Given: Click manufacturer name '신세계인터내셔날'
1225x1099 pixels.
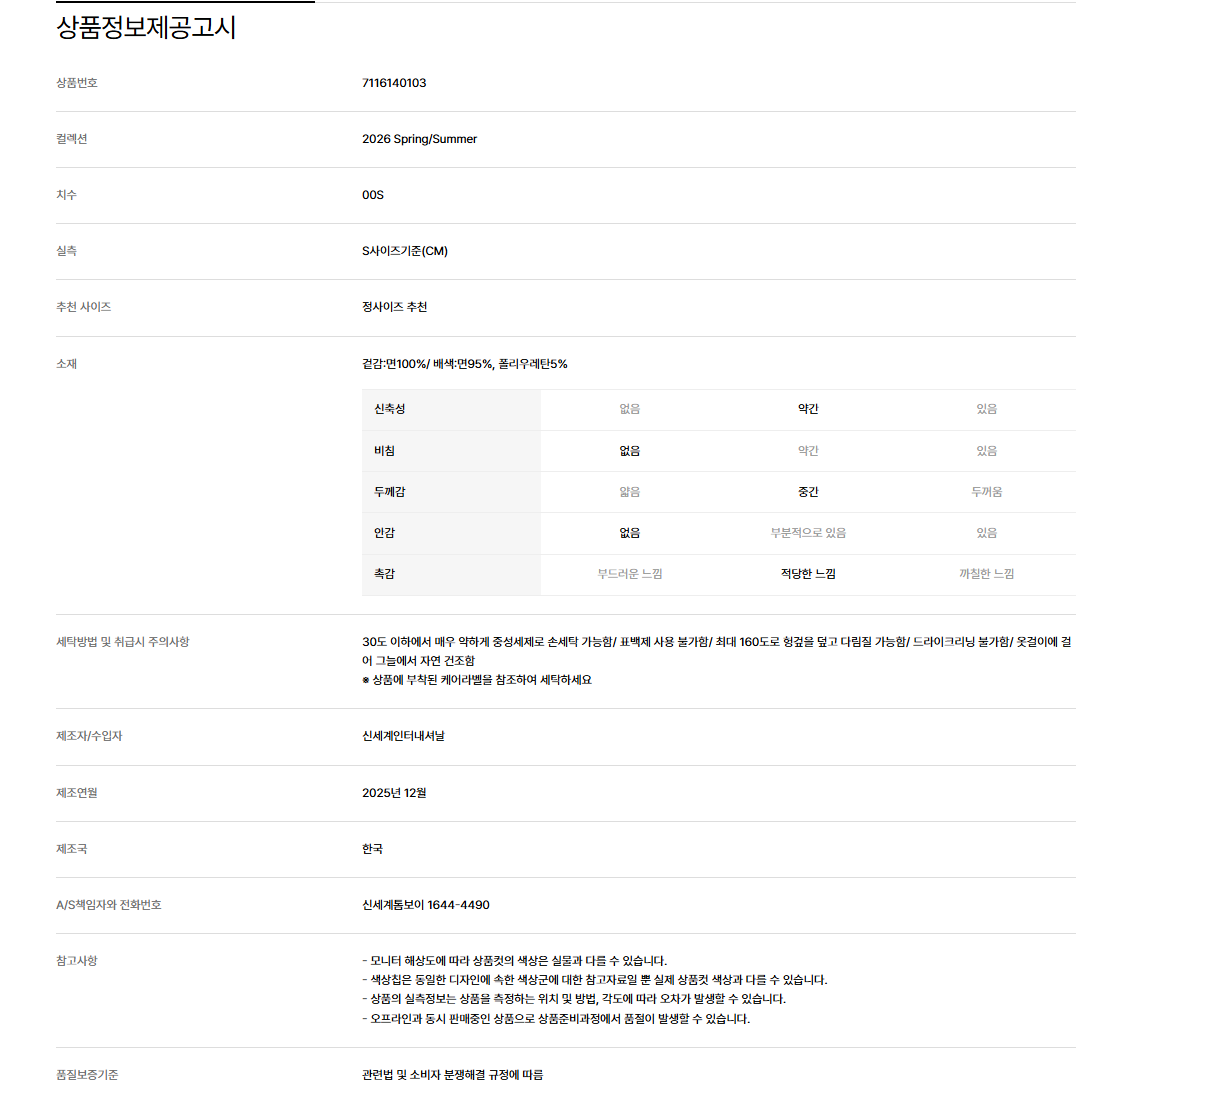Looking at the screenshot, I should pos(403,736).
